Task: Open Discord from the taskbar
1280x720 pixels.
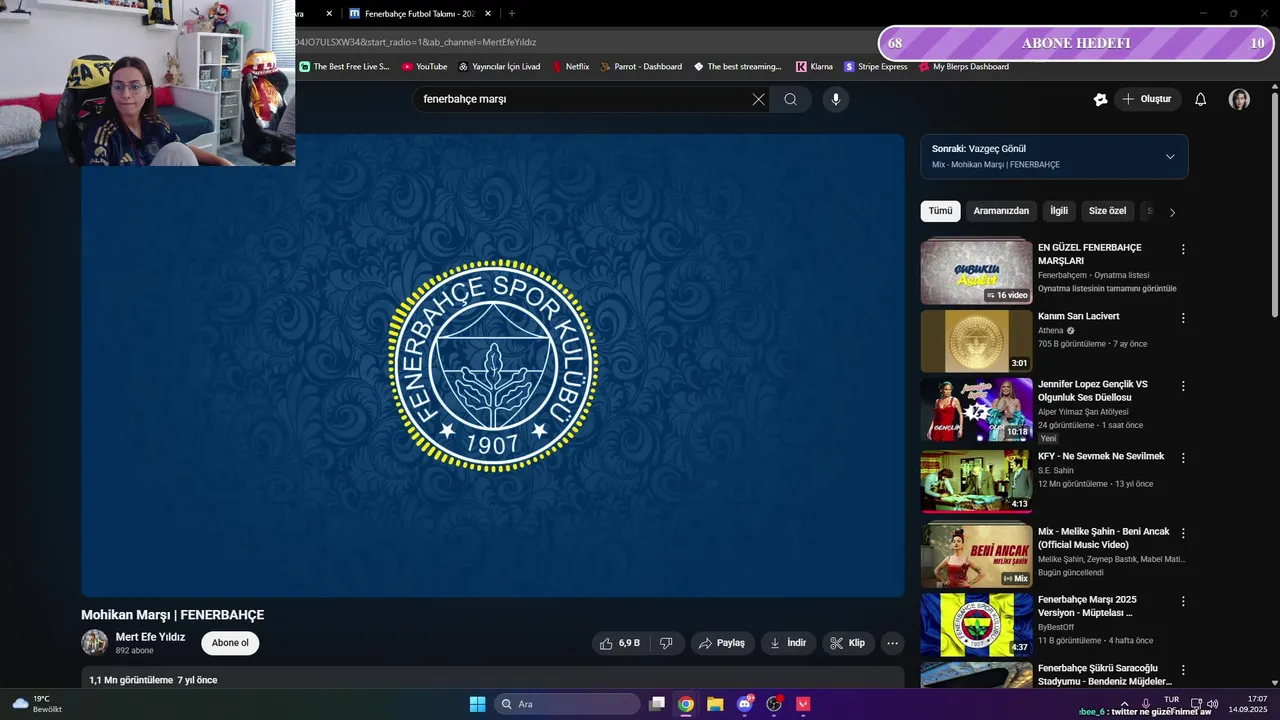Action: 744,704
